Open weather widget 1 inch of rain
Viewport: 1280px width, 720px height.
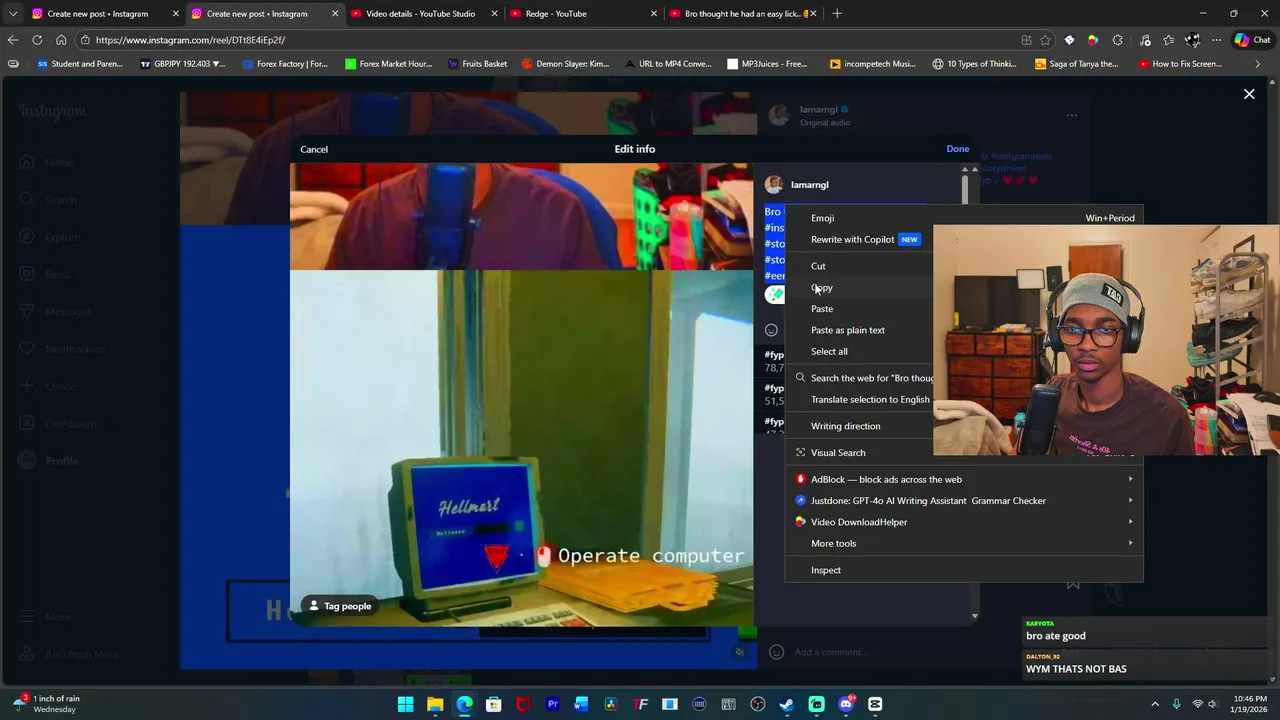pos(46,704)
